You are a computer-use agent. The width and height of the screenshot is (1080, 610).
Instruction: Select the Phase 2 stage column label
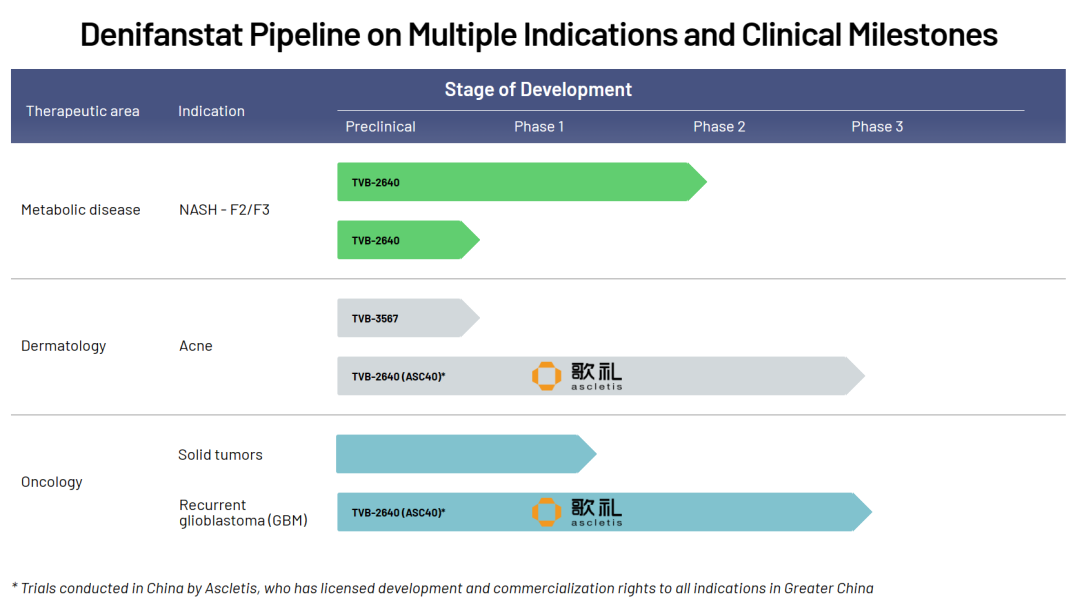pyautogui.click(x=719, y=127)
